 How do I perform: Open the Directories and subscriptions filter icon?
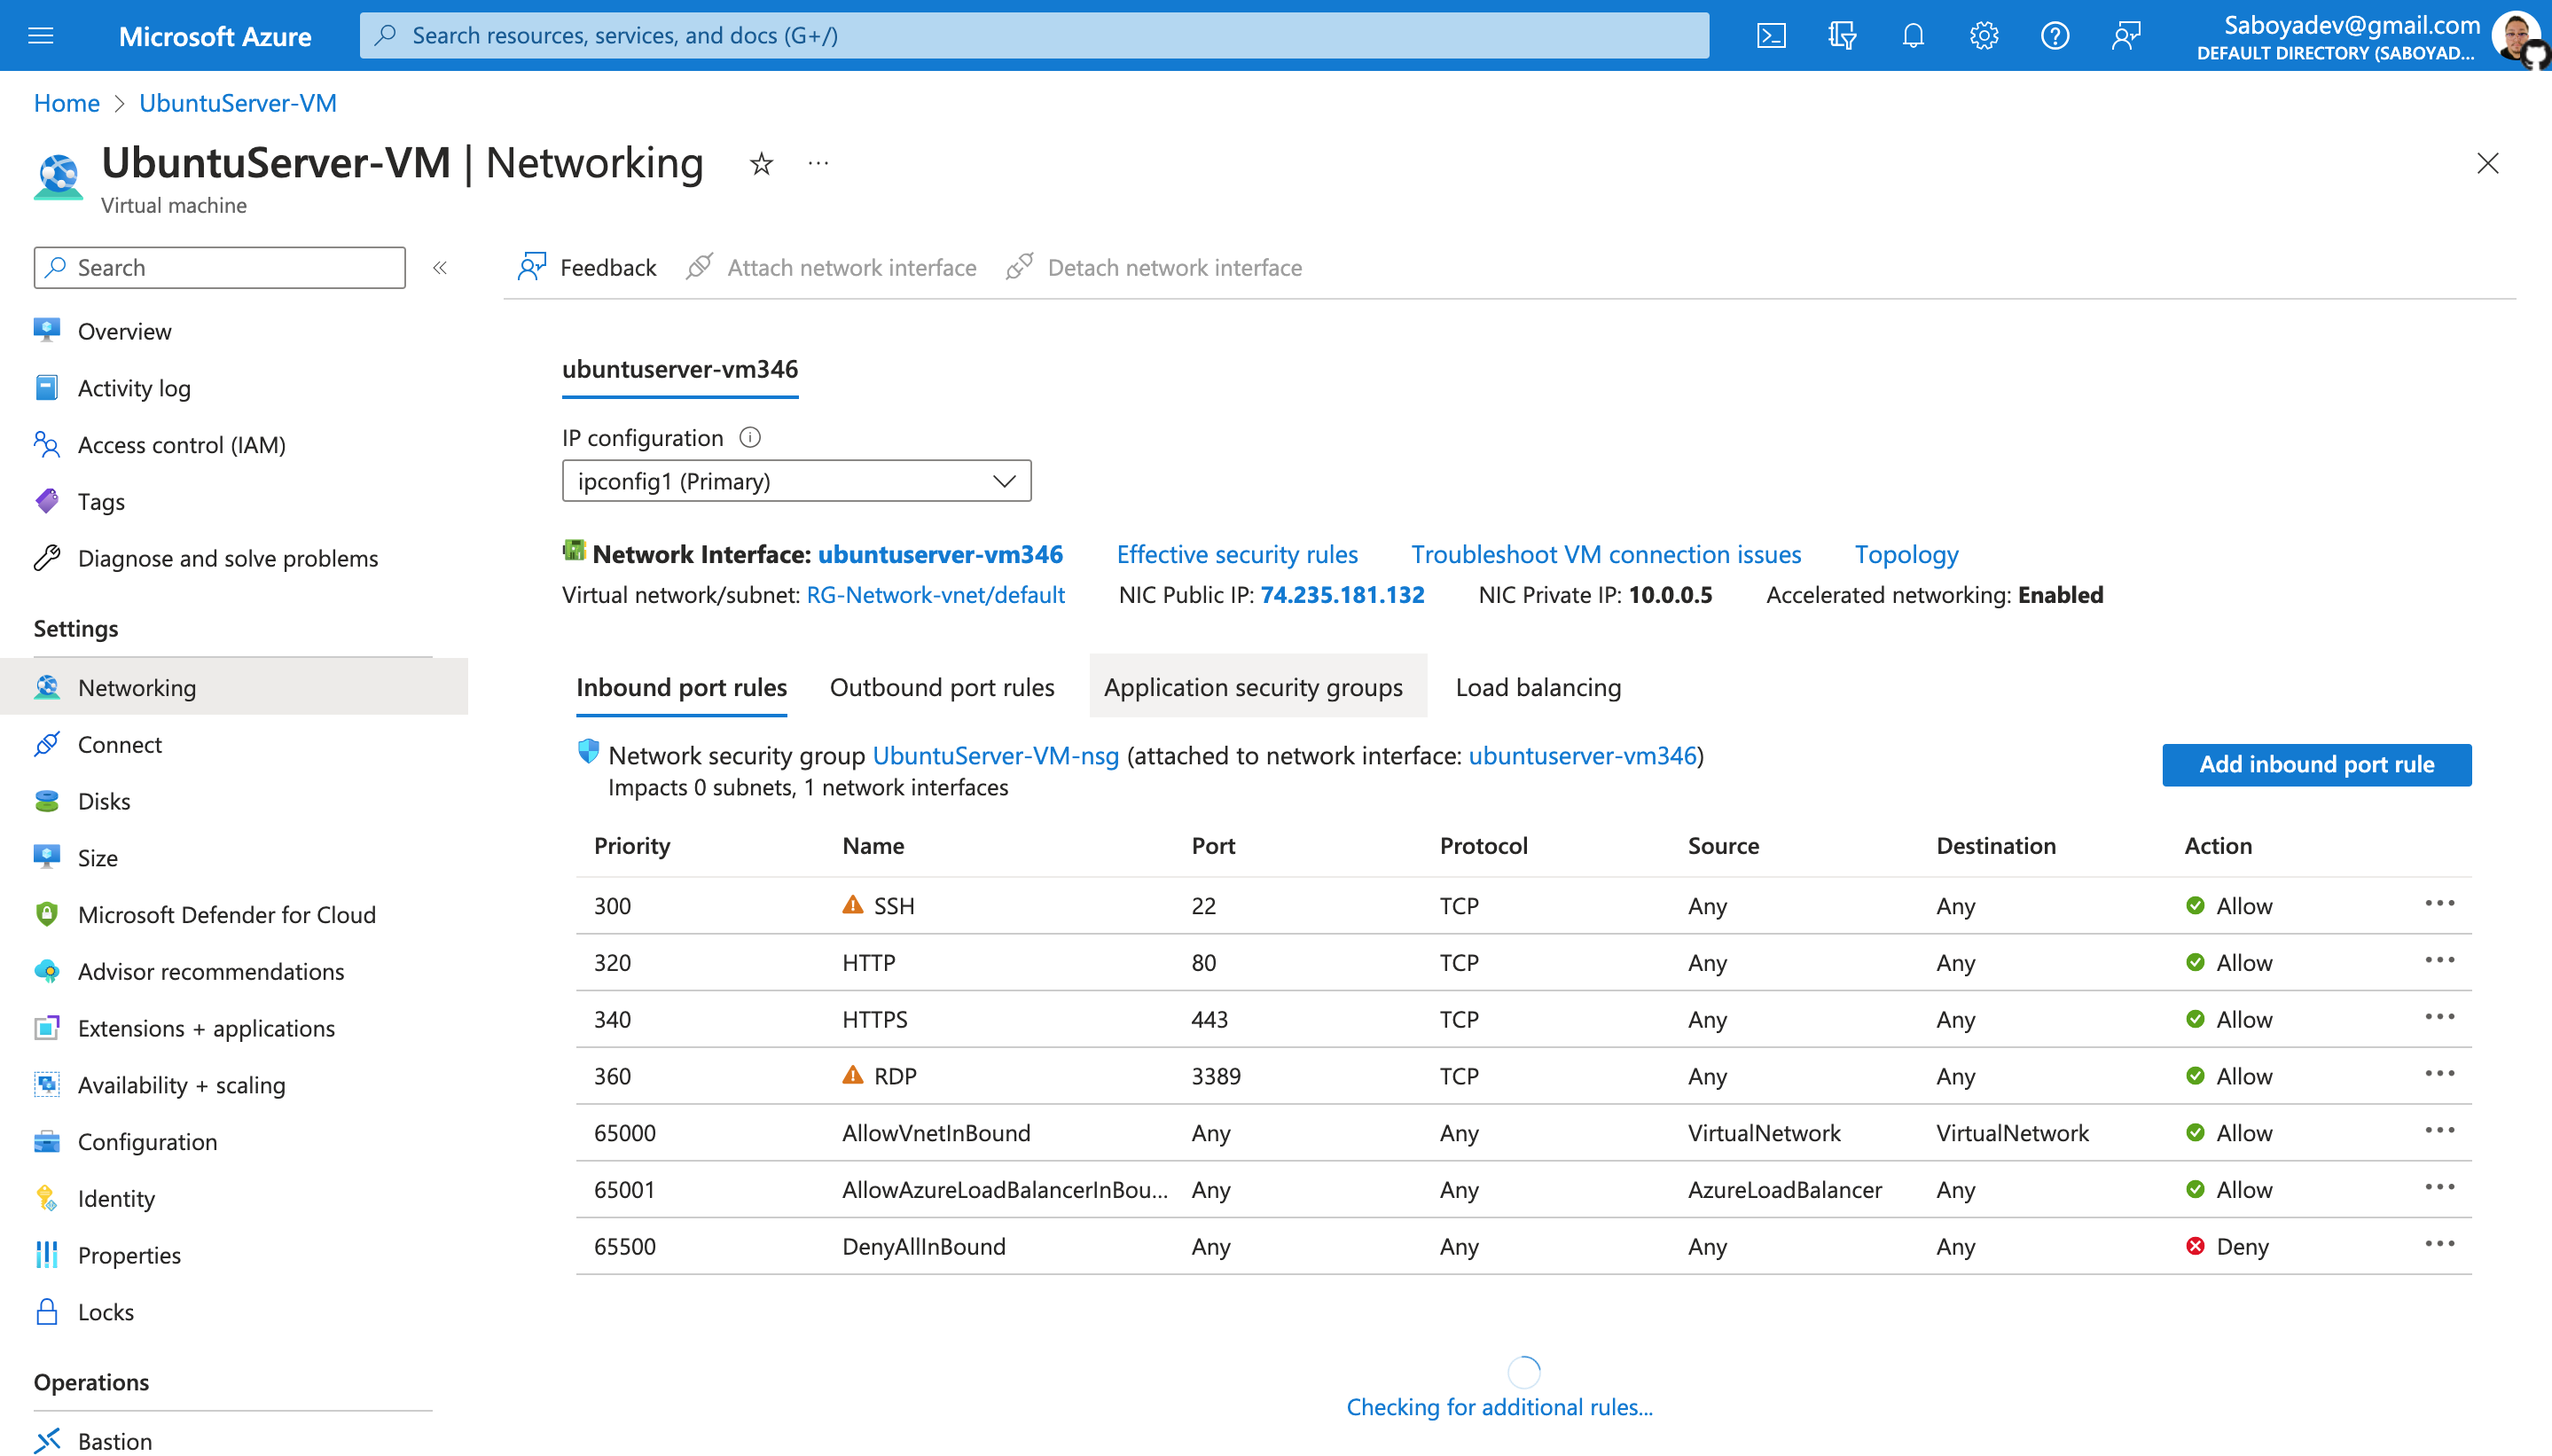click(1841, 36)
